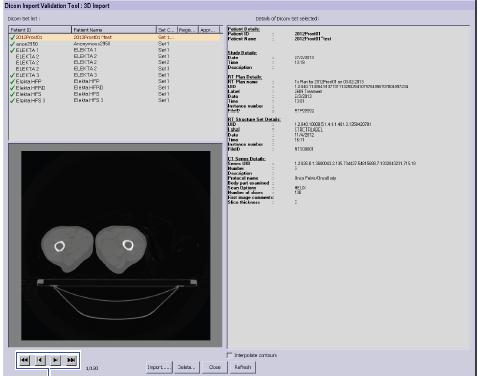
Task: Click the Delete button
Action: [187, 367]
